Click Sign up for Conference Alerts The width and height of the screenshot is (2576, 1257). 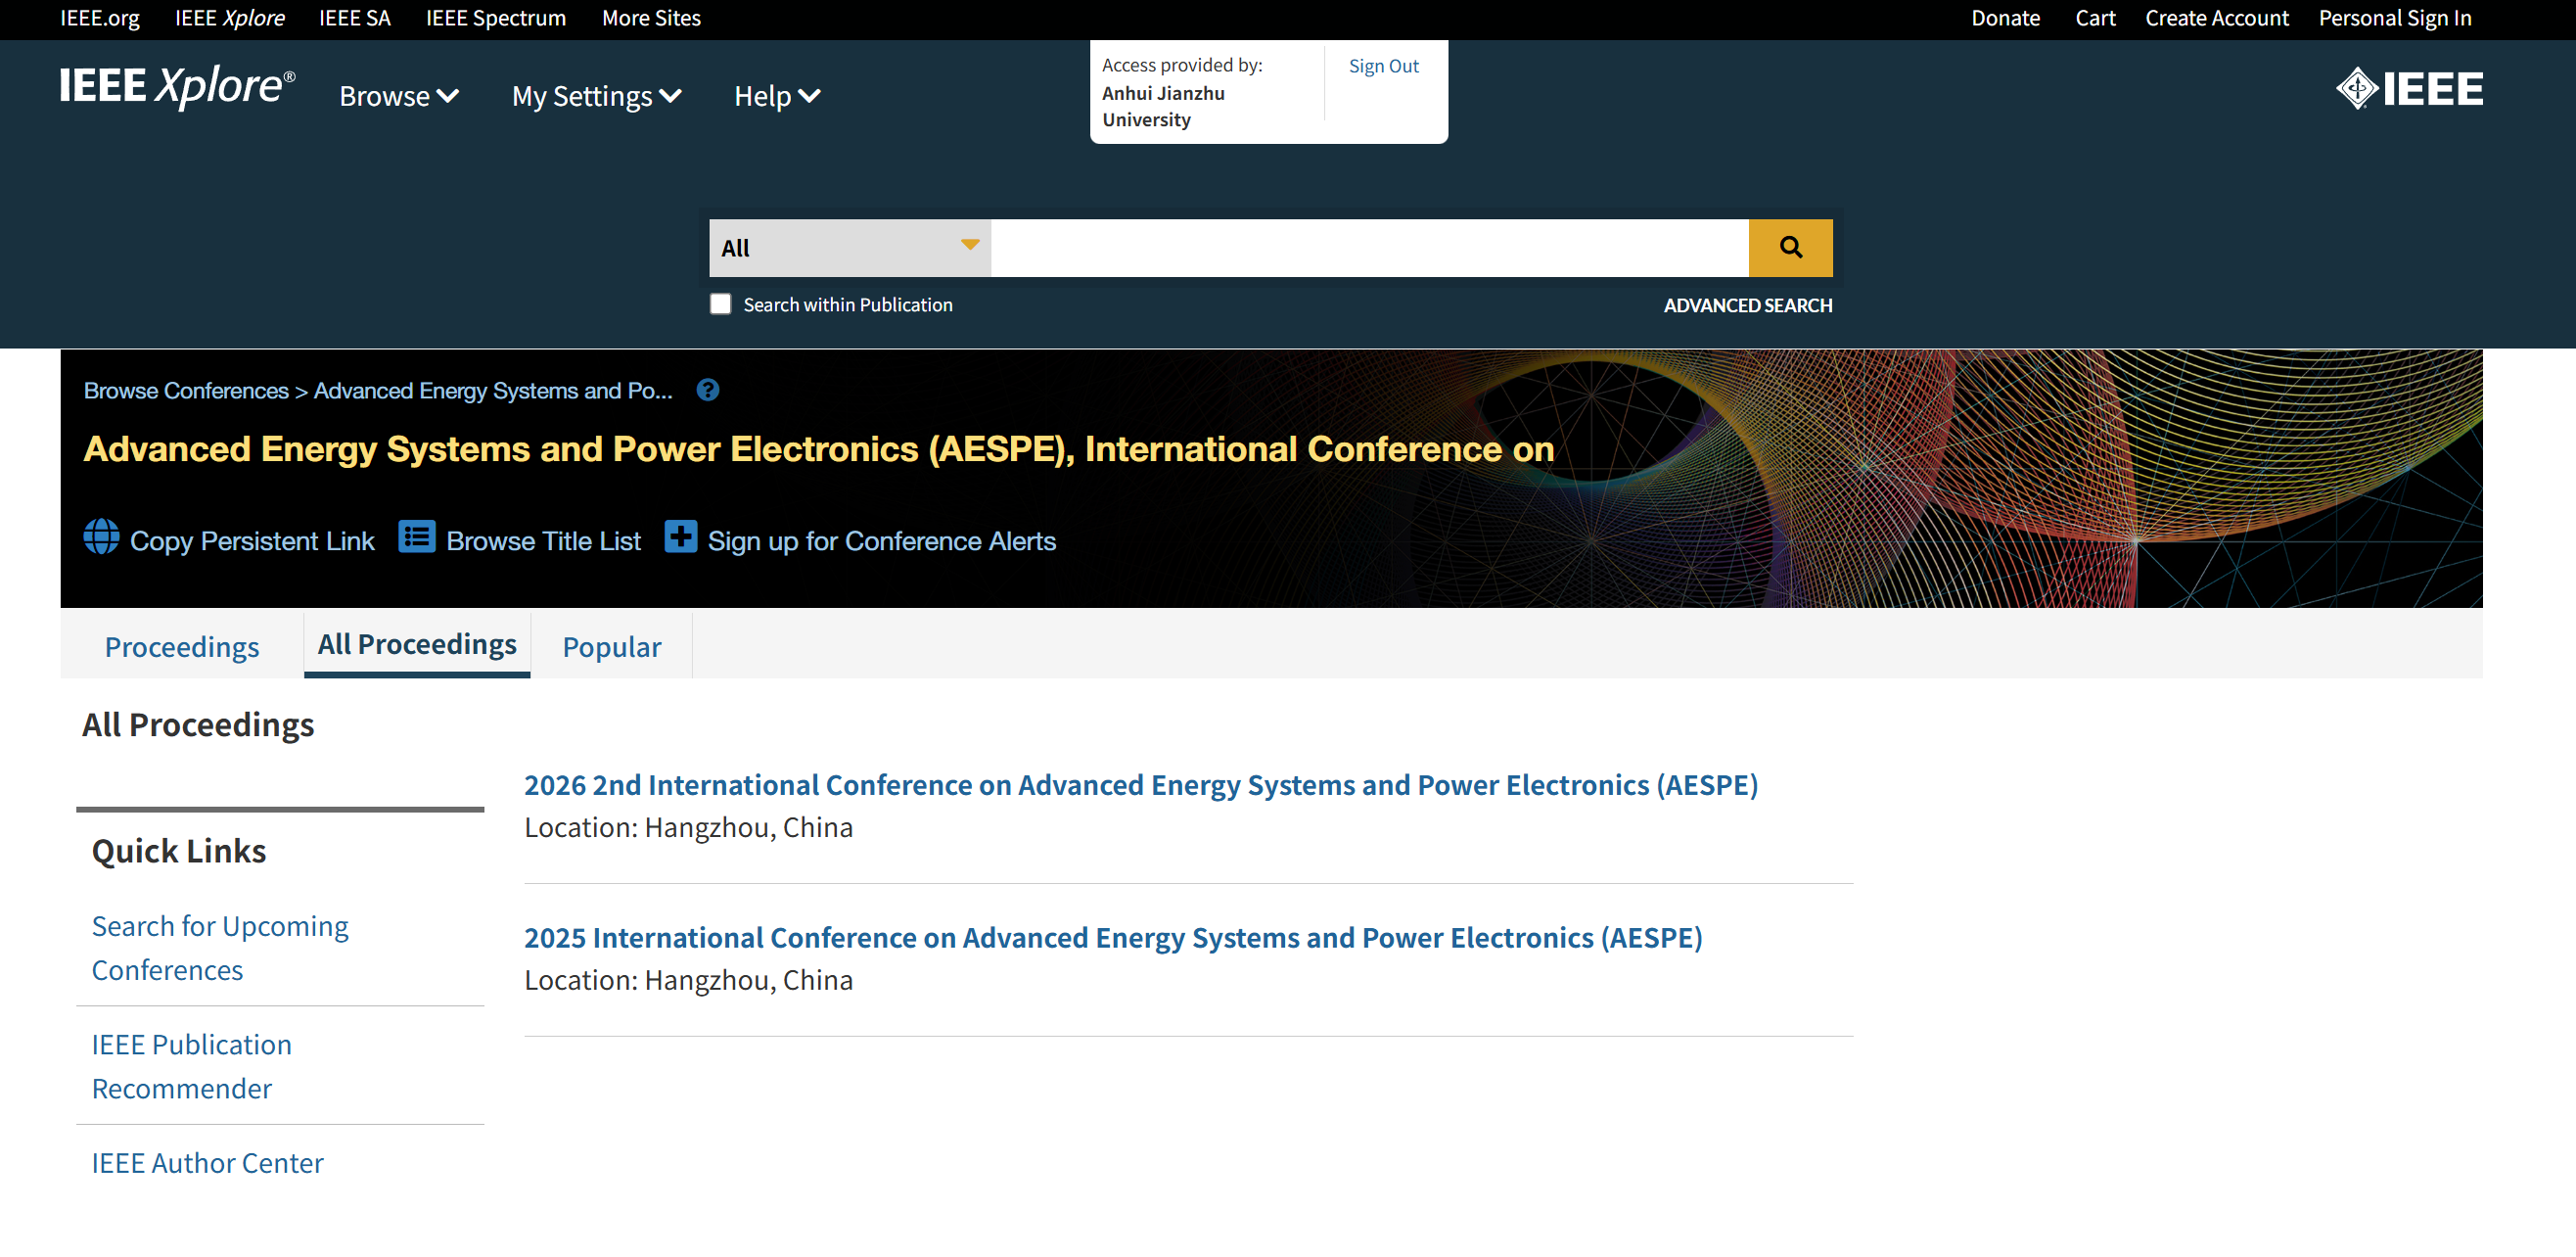pos(881,541)
